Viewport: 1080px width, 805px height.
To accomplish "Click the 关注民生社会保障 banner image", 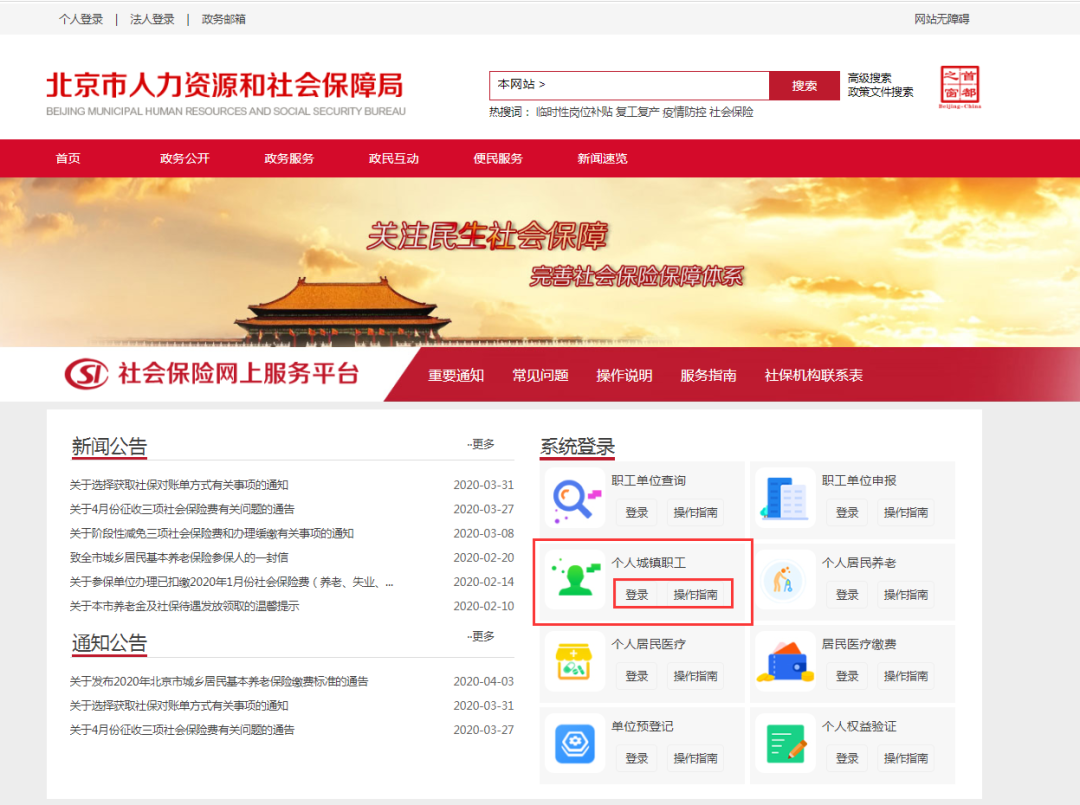I will (x=540, y=262).
